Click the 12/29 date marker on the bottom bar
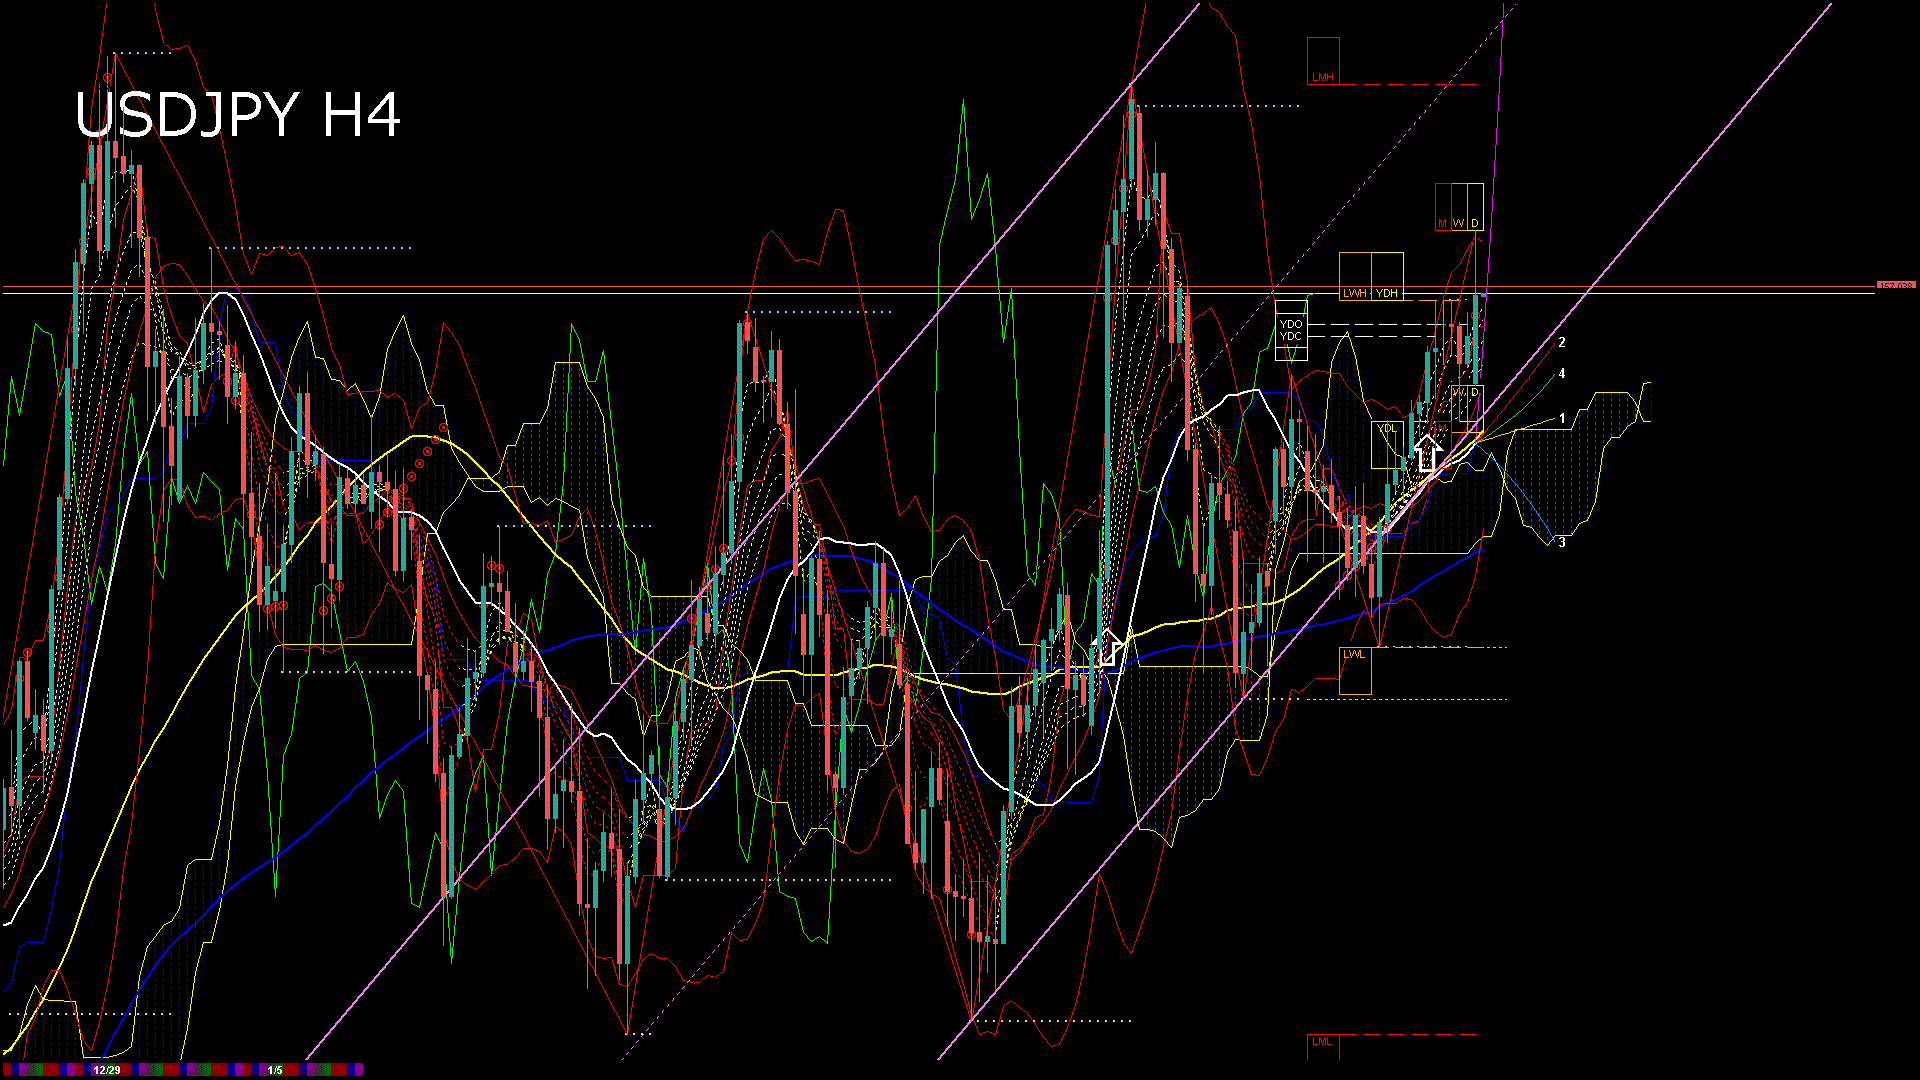 click(106, 1068)
